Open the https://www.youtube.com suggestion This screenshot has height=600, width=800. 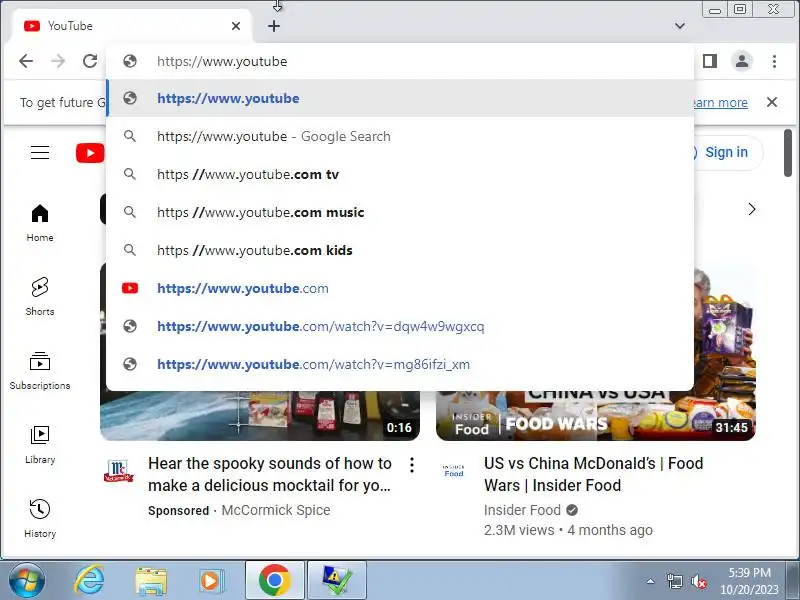400,288
